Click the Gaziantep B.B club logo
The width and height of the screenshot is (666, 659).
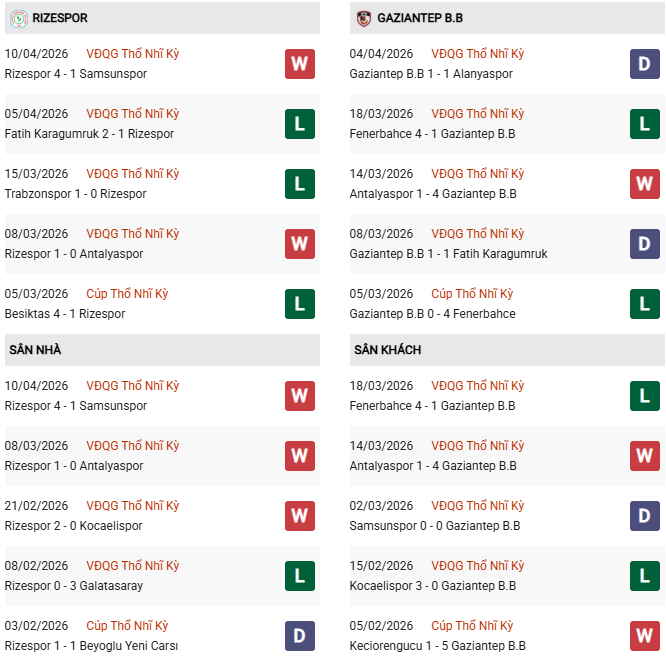point(363,18)
